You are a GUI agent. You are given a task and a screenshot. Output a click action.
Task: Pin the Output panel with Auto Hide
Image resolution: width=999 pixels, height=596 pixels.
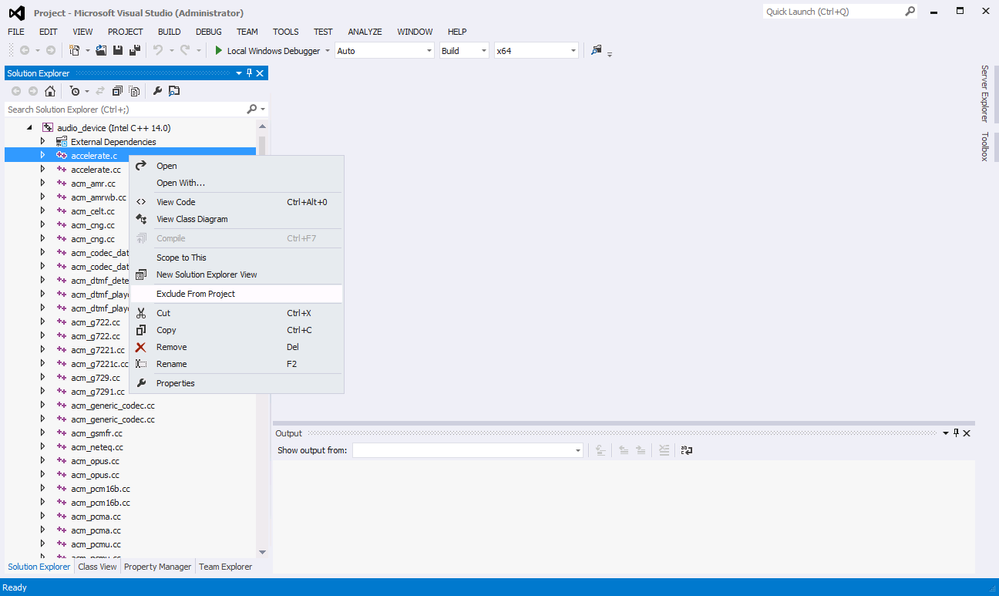point(956,433)
